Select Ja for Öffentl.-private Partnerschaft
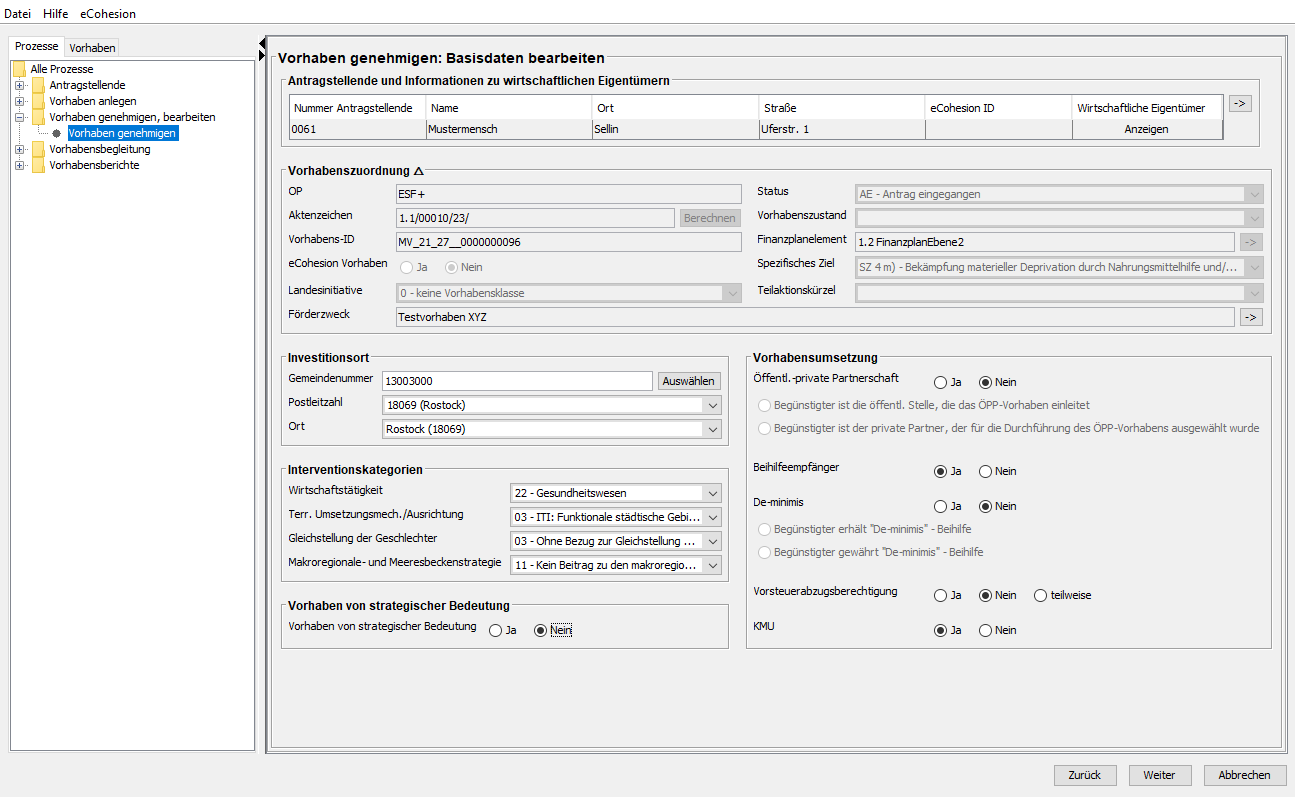Screen dimensions: 1295x797 pos(940,382)
